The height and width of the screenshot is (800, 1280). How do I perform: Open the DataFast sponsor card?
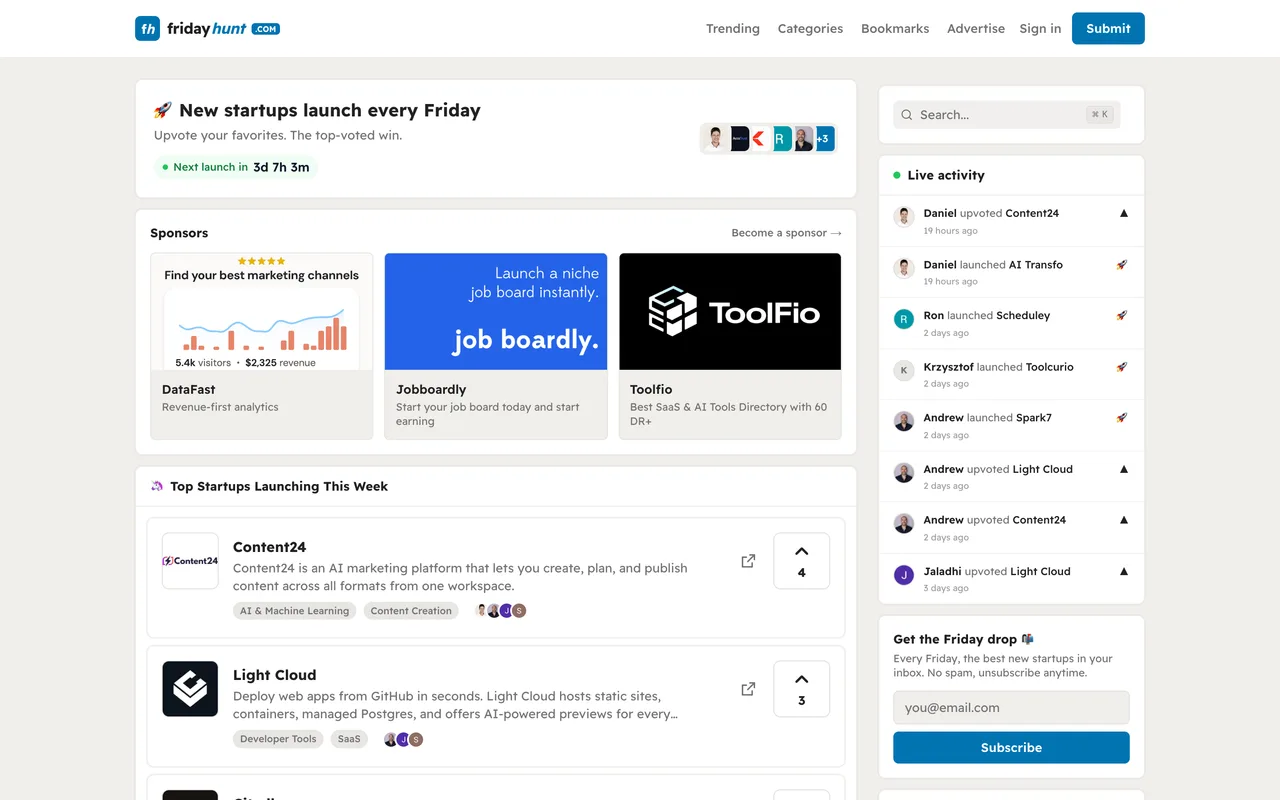click(x=262, y=346)
